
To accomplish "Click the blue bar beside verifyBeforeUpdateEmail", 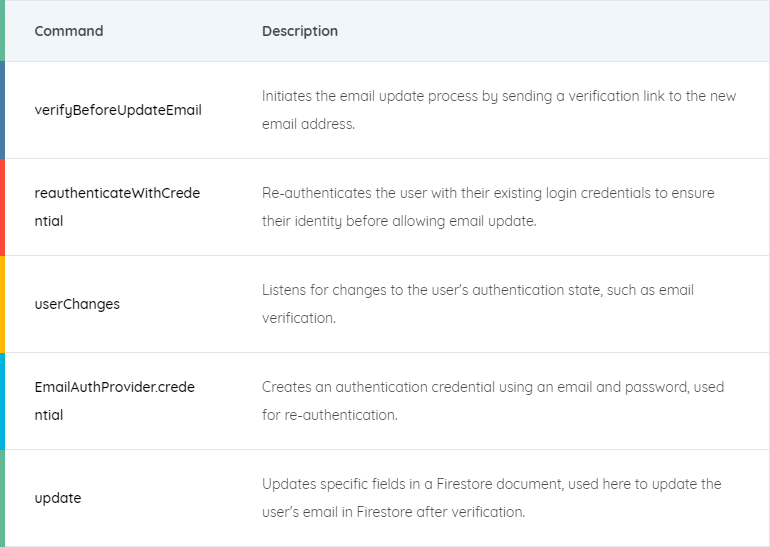I will pos(2,110).
